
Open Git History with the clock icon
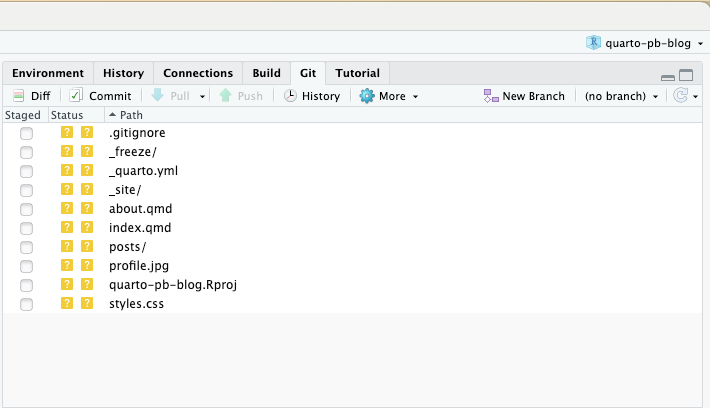coord(290,96)
